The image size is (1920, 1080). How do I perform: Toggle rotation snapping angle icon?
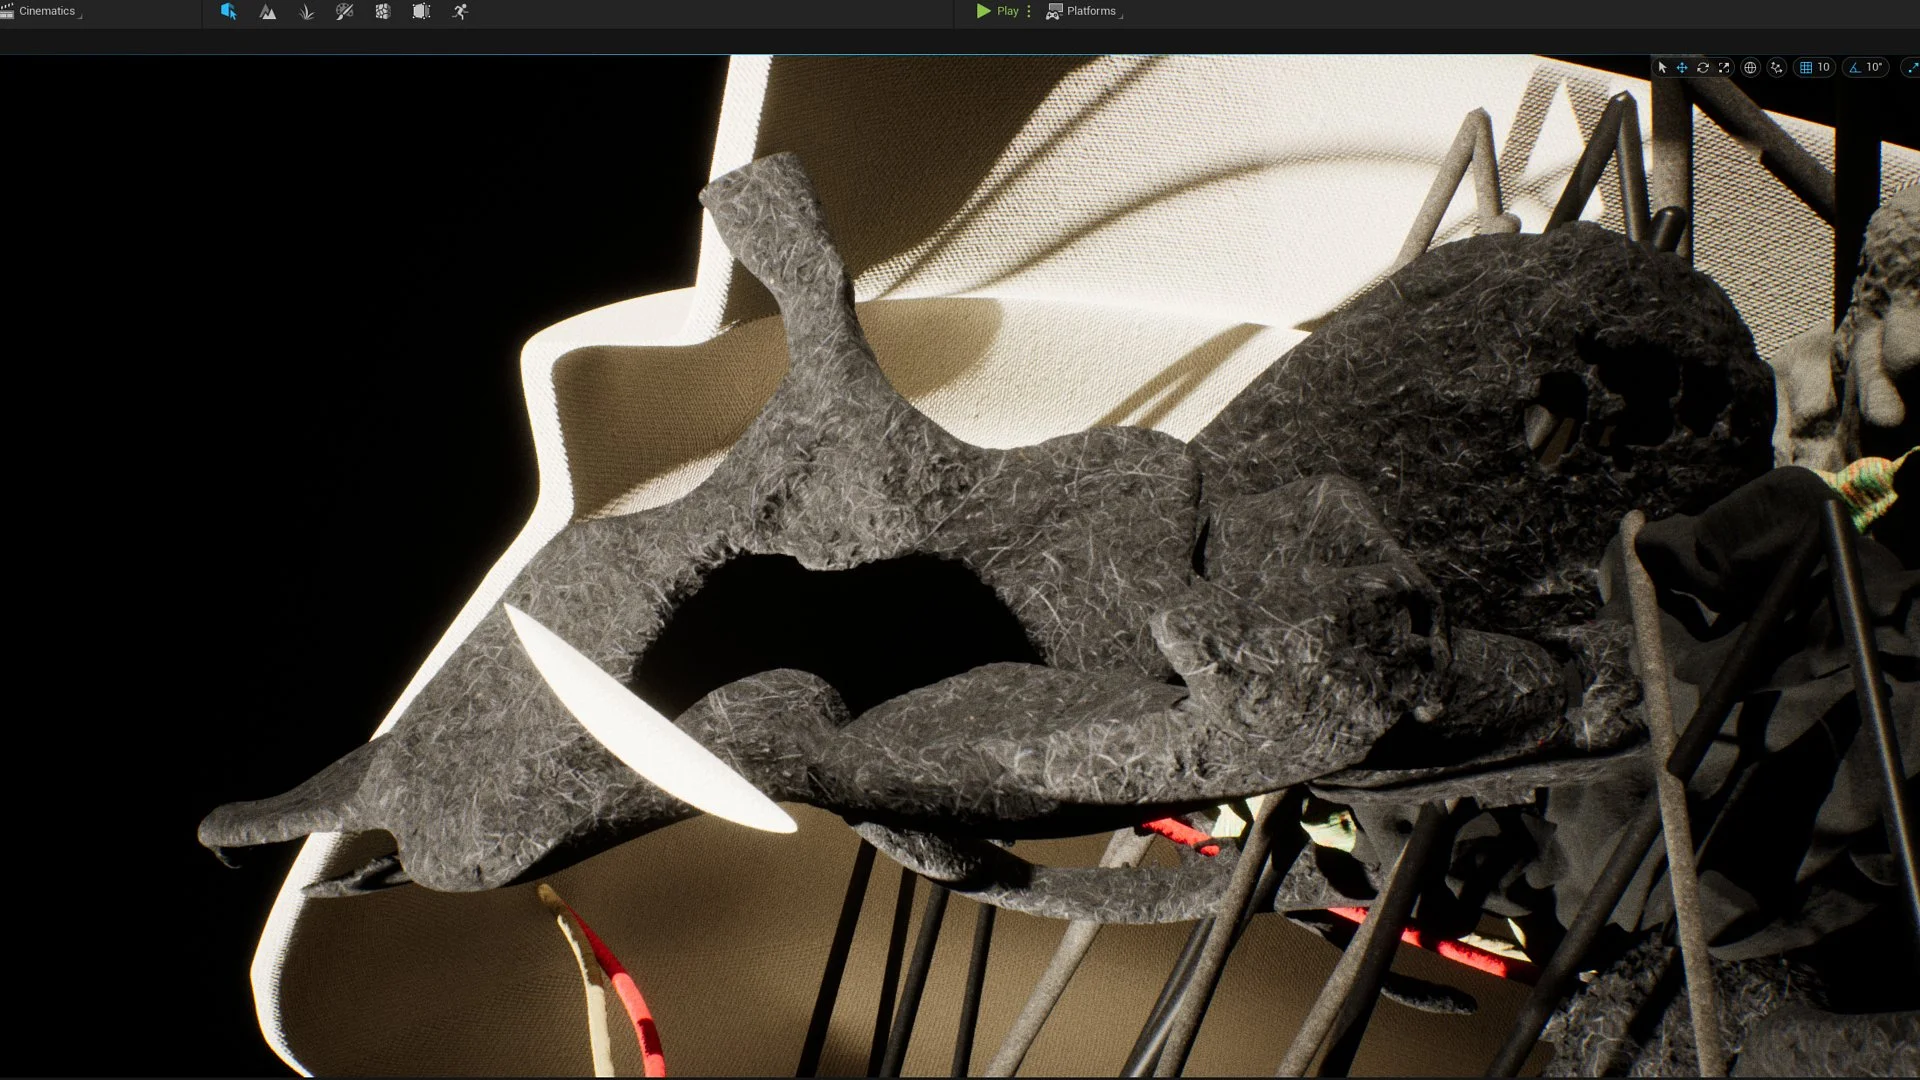click(x=1855, y=68)
